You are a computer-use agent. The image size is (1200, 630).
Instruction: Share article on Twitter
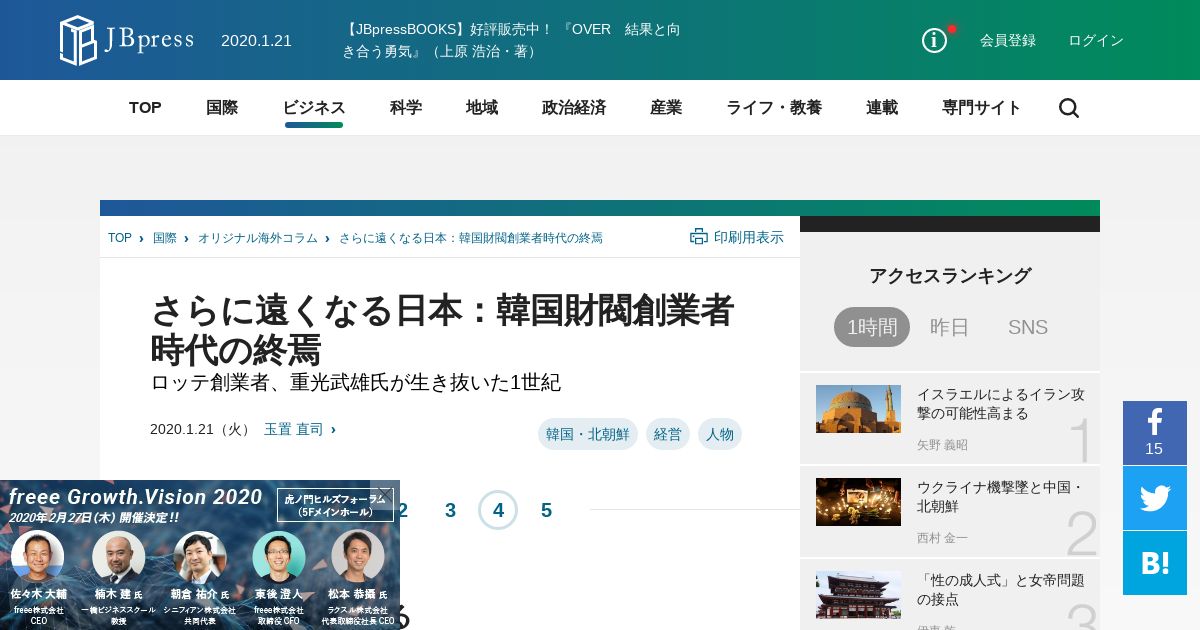(x=1155, y=498)
